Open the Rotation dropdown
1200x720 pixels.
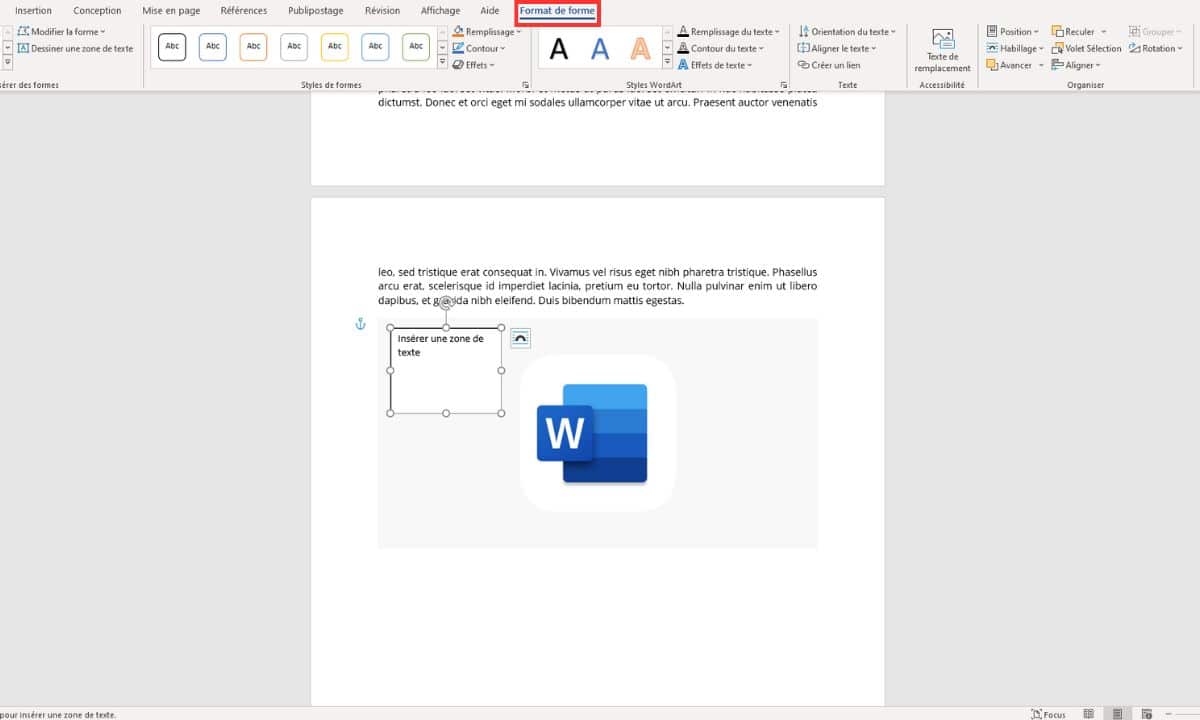tap(1155, 48)
